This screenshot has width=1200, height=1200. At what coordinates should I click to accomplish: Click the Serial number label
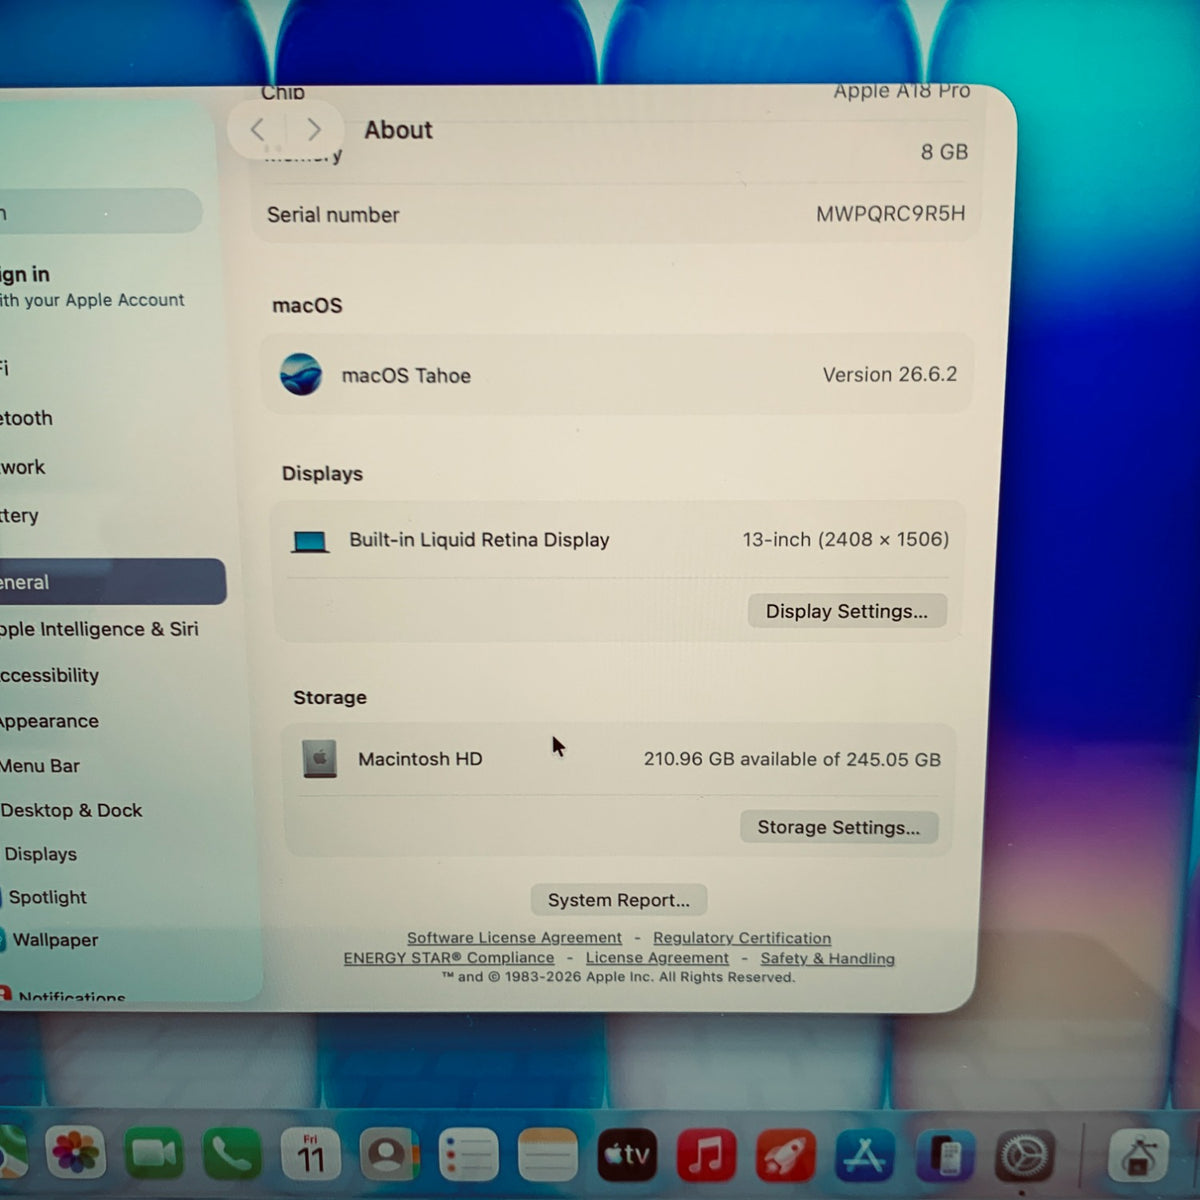point(333,215)
